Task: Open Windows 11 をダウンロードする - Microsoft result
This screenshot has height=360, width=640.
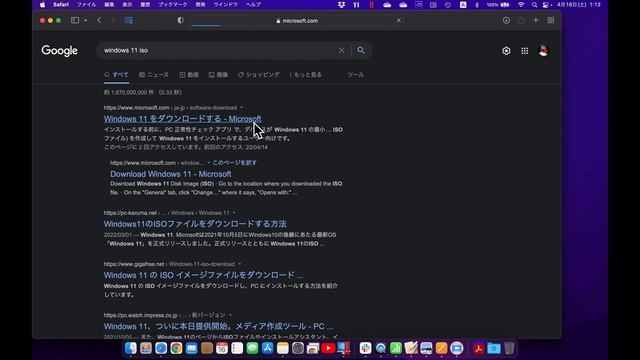Action: [x=182, y=119]
